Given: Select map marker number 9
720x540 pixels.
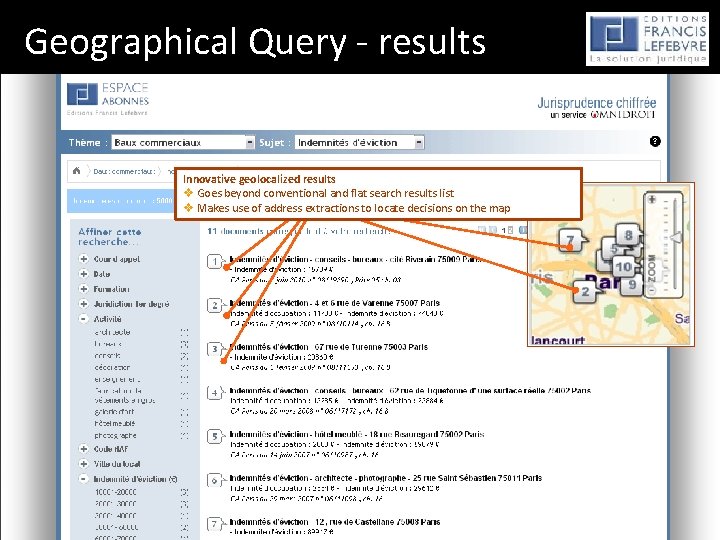Looking at the screenshot, I should click(x=632, y=285).
